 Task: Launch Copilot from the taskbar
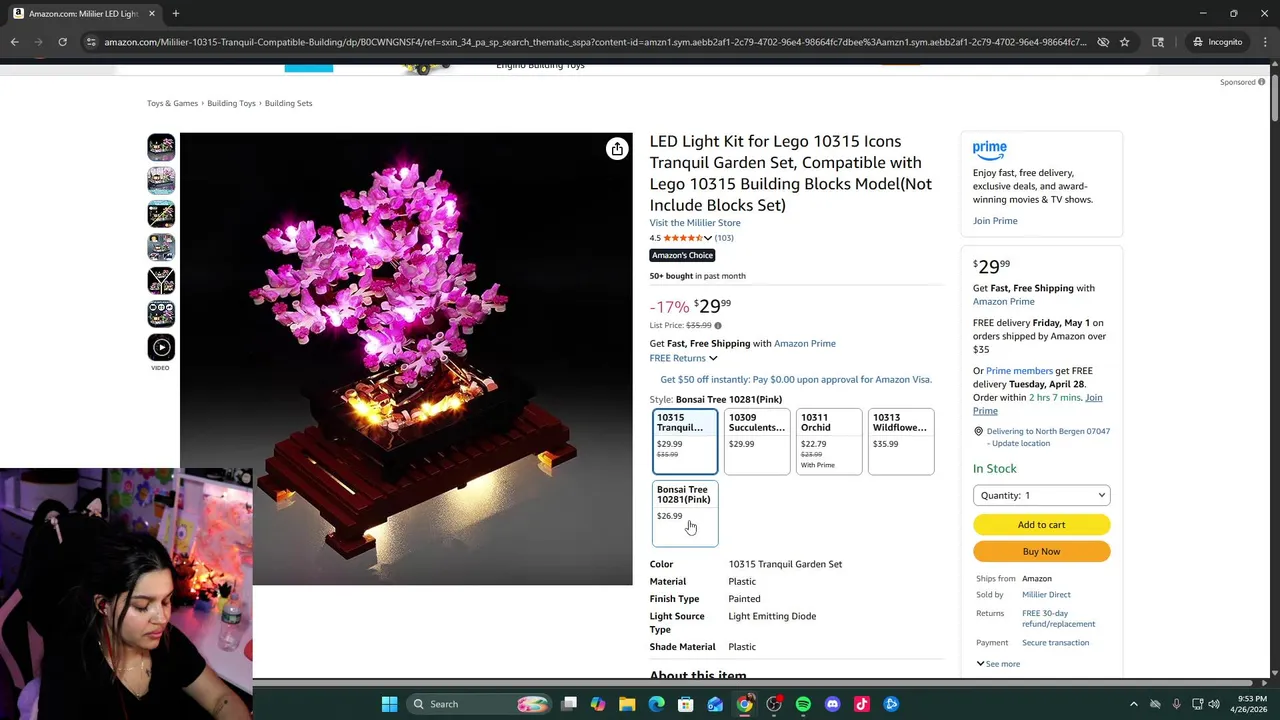pos(598,704)
